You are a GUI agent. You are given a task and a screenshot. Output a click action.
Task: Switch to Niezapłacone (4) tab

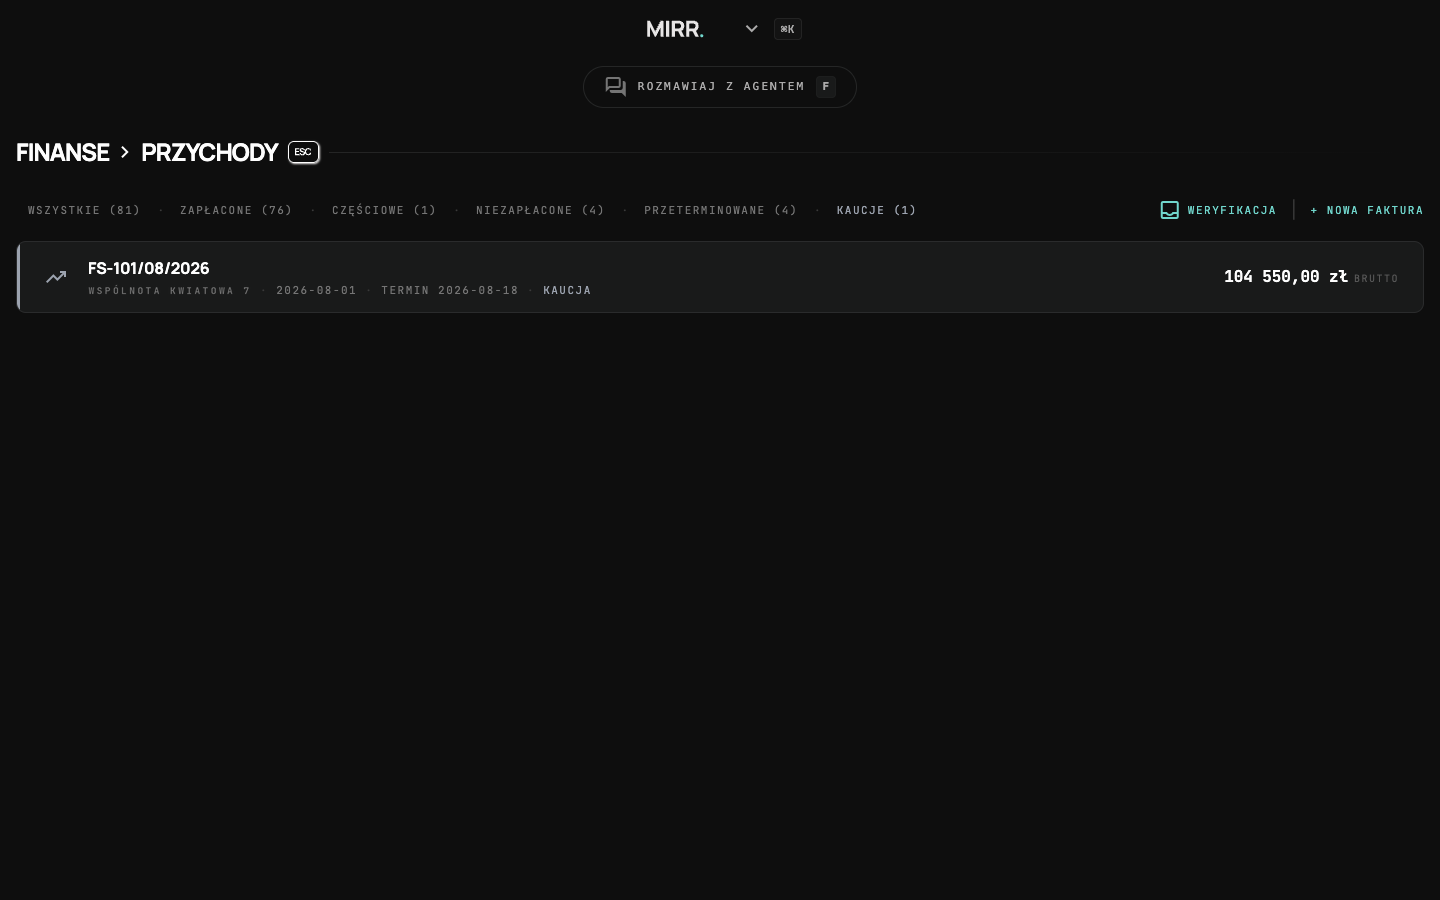point(540,210)
